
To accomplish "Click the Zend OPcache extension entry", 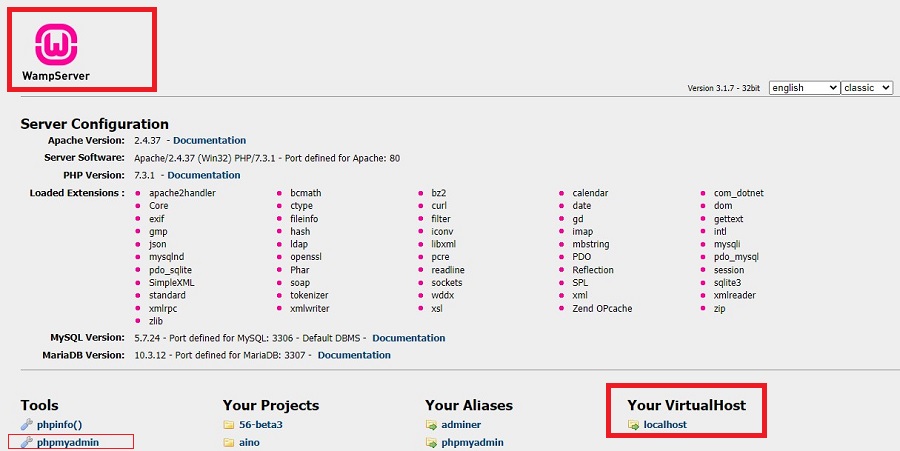I will click(602, 308).
